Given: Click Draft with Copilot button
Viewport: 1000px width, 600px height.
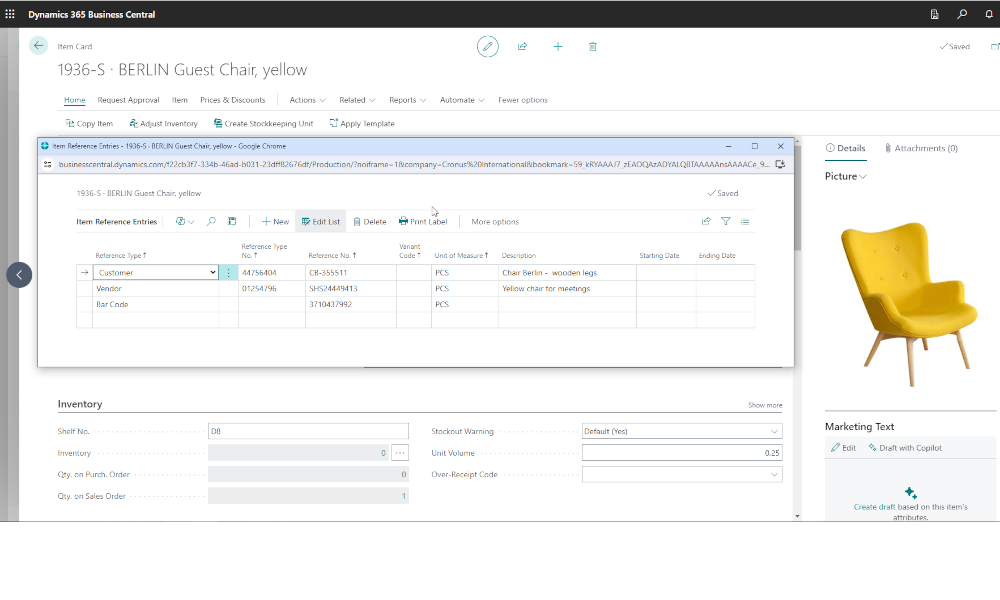Looking at the screenshot, I should tap(905, 448).
